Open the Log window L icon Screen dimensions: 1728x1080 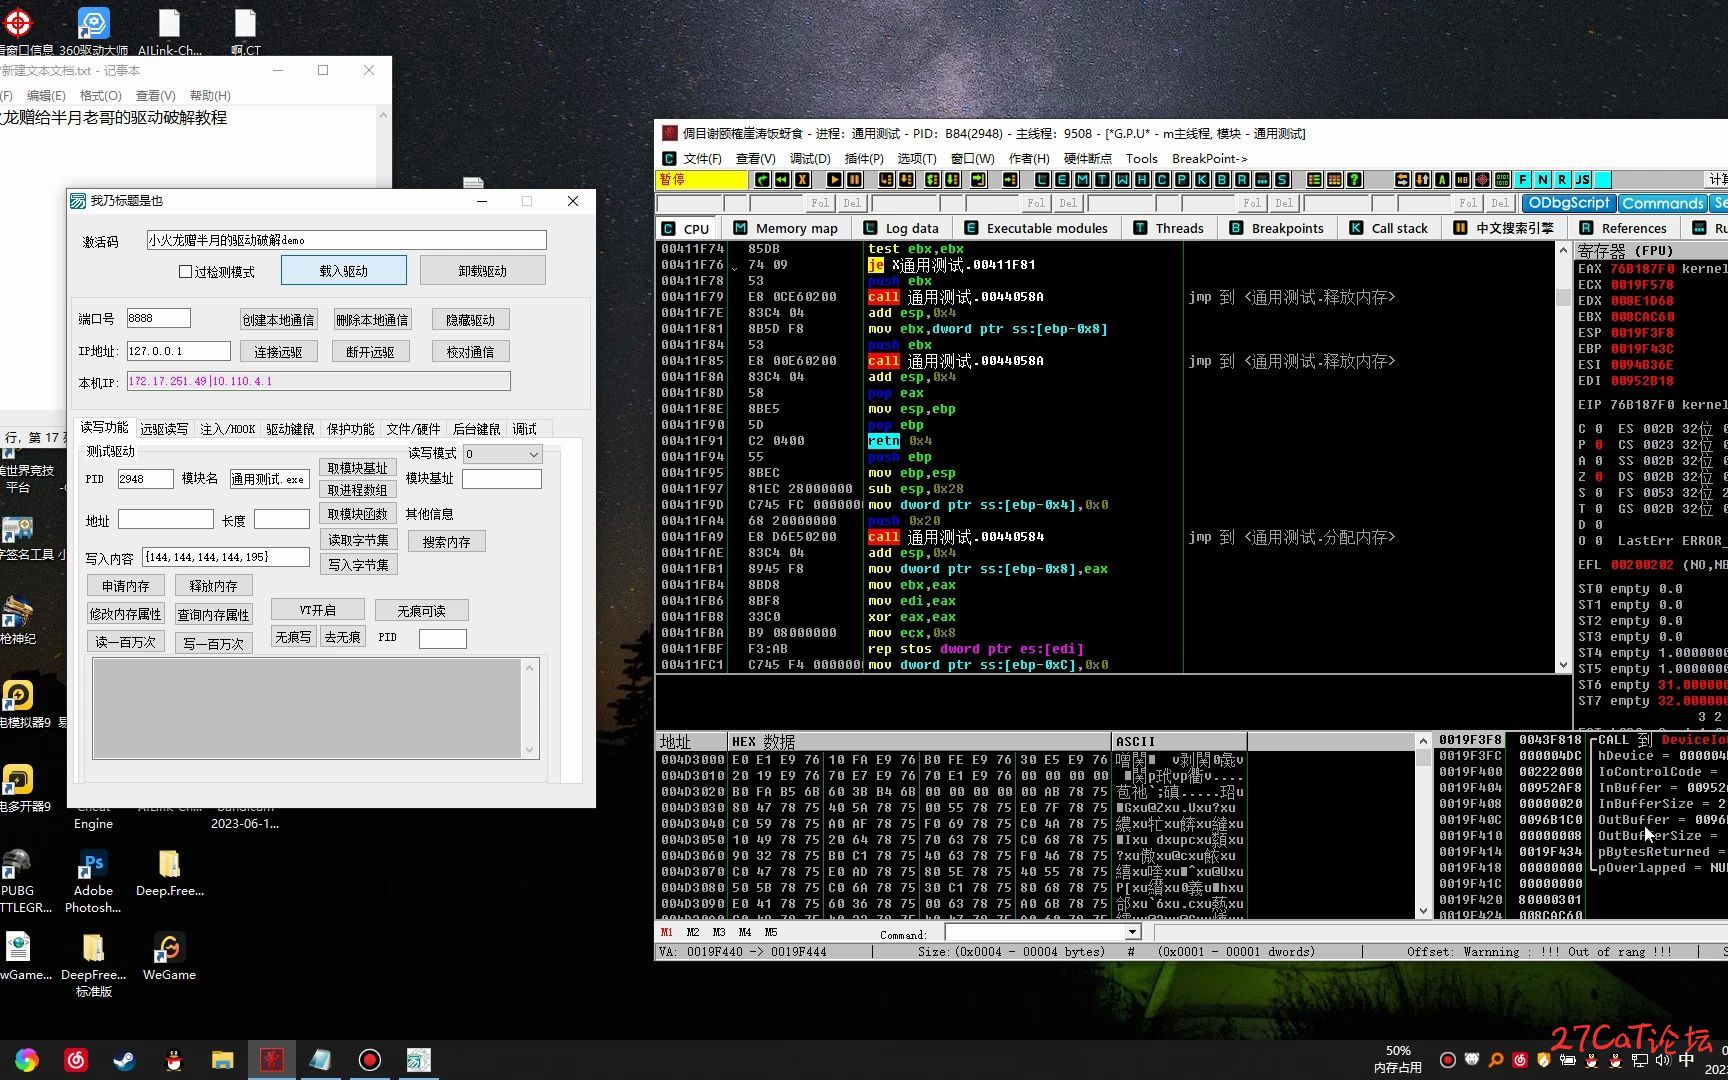(x=1042, y=180)
